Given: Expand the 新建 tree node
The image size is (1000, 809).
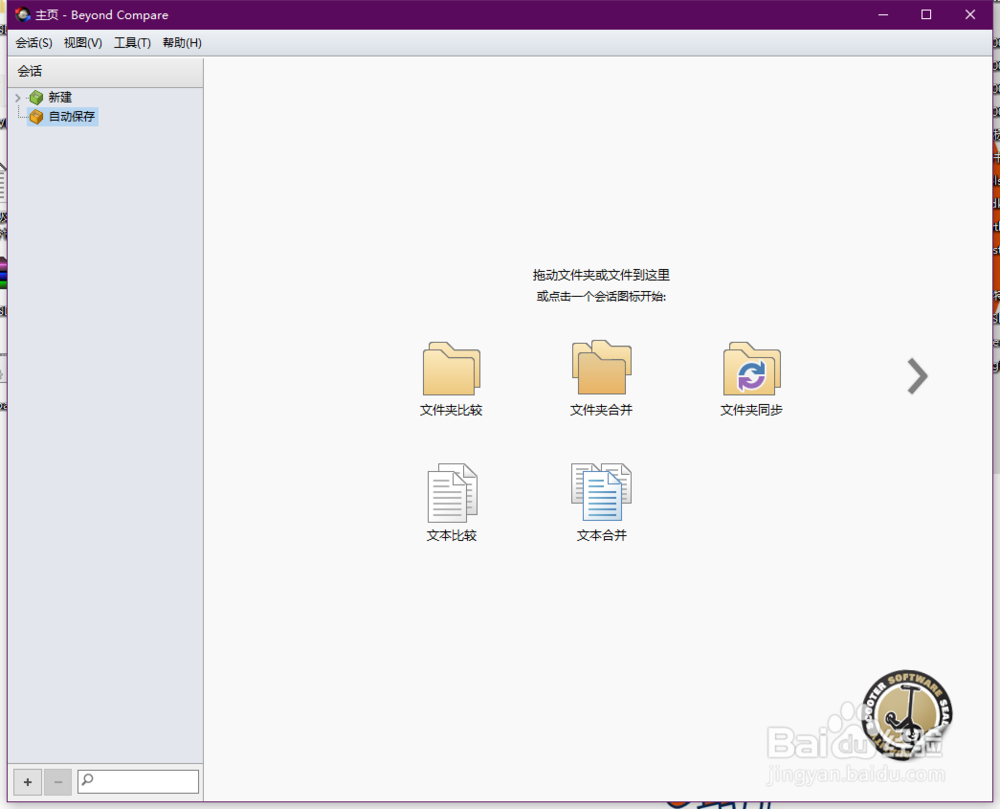Looking at the screenshot, I should tap(18, 98).
